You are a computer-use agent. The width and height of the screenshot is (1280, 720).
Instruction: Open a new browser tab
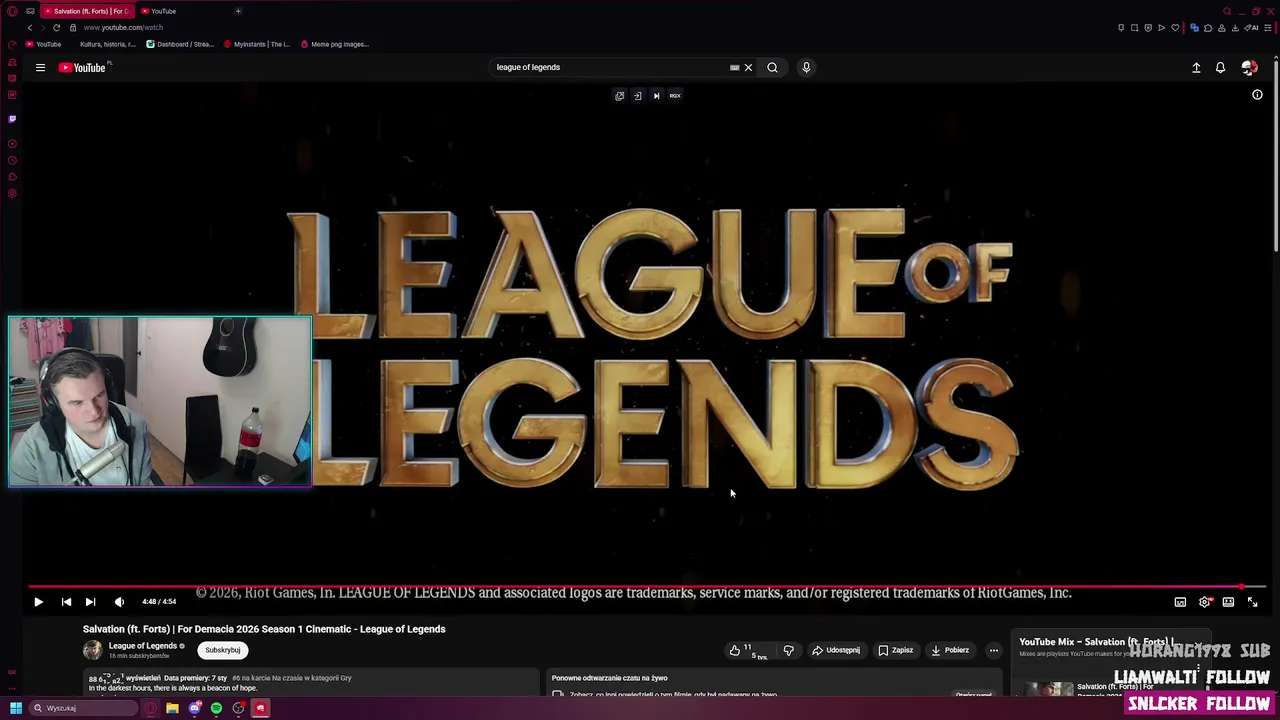point(238,11)
